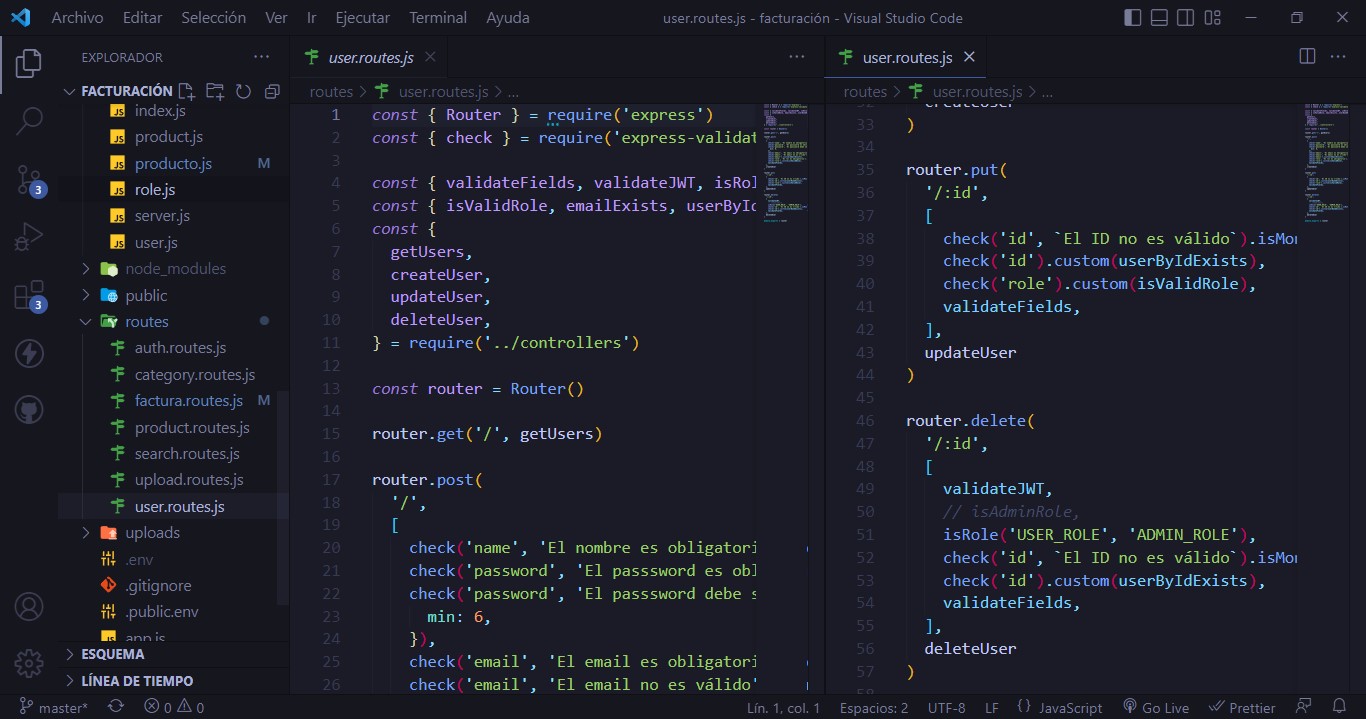Open role.js in explorer

click(155, 189)
